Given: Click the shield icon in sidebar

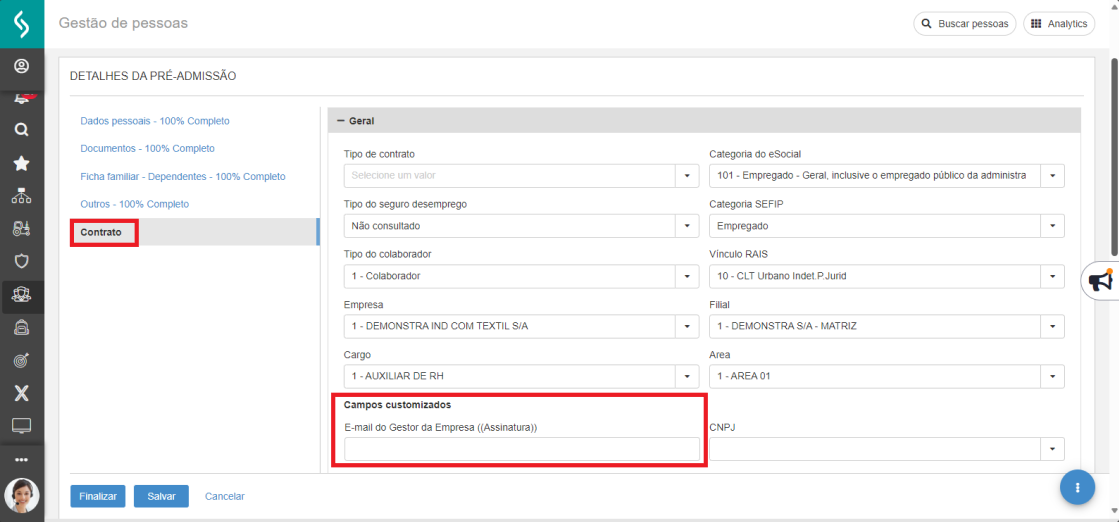Looking at the screenshot, I should click(21, 262).
